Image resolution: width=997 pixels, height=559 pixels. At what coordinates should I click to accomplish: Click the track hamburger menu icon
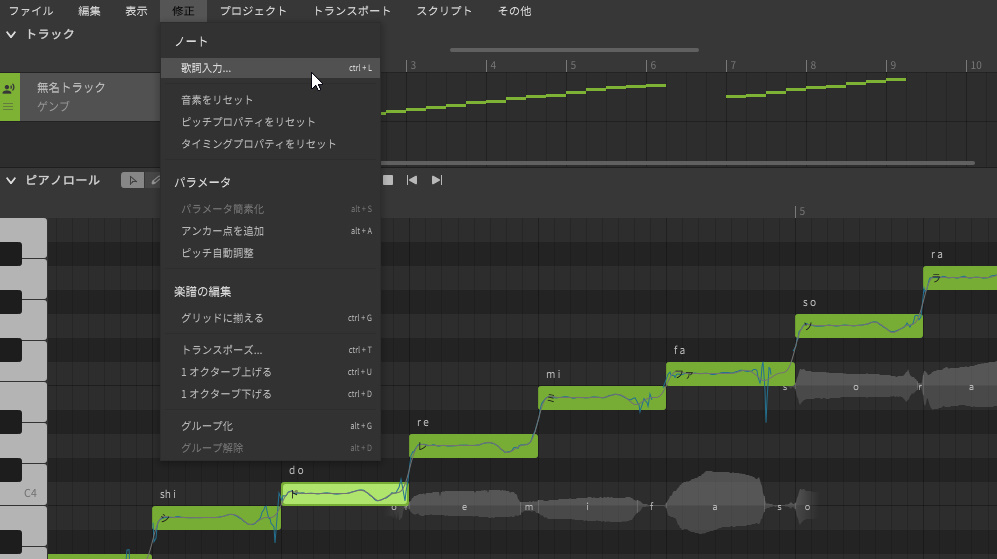click(8, 107)
